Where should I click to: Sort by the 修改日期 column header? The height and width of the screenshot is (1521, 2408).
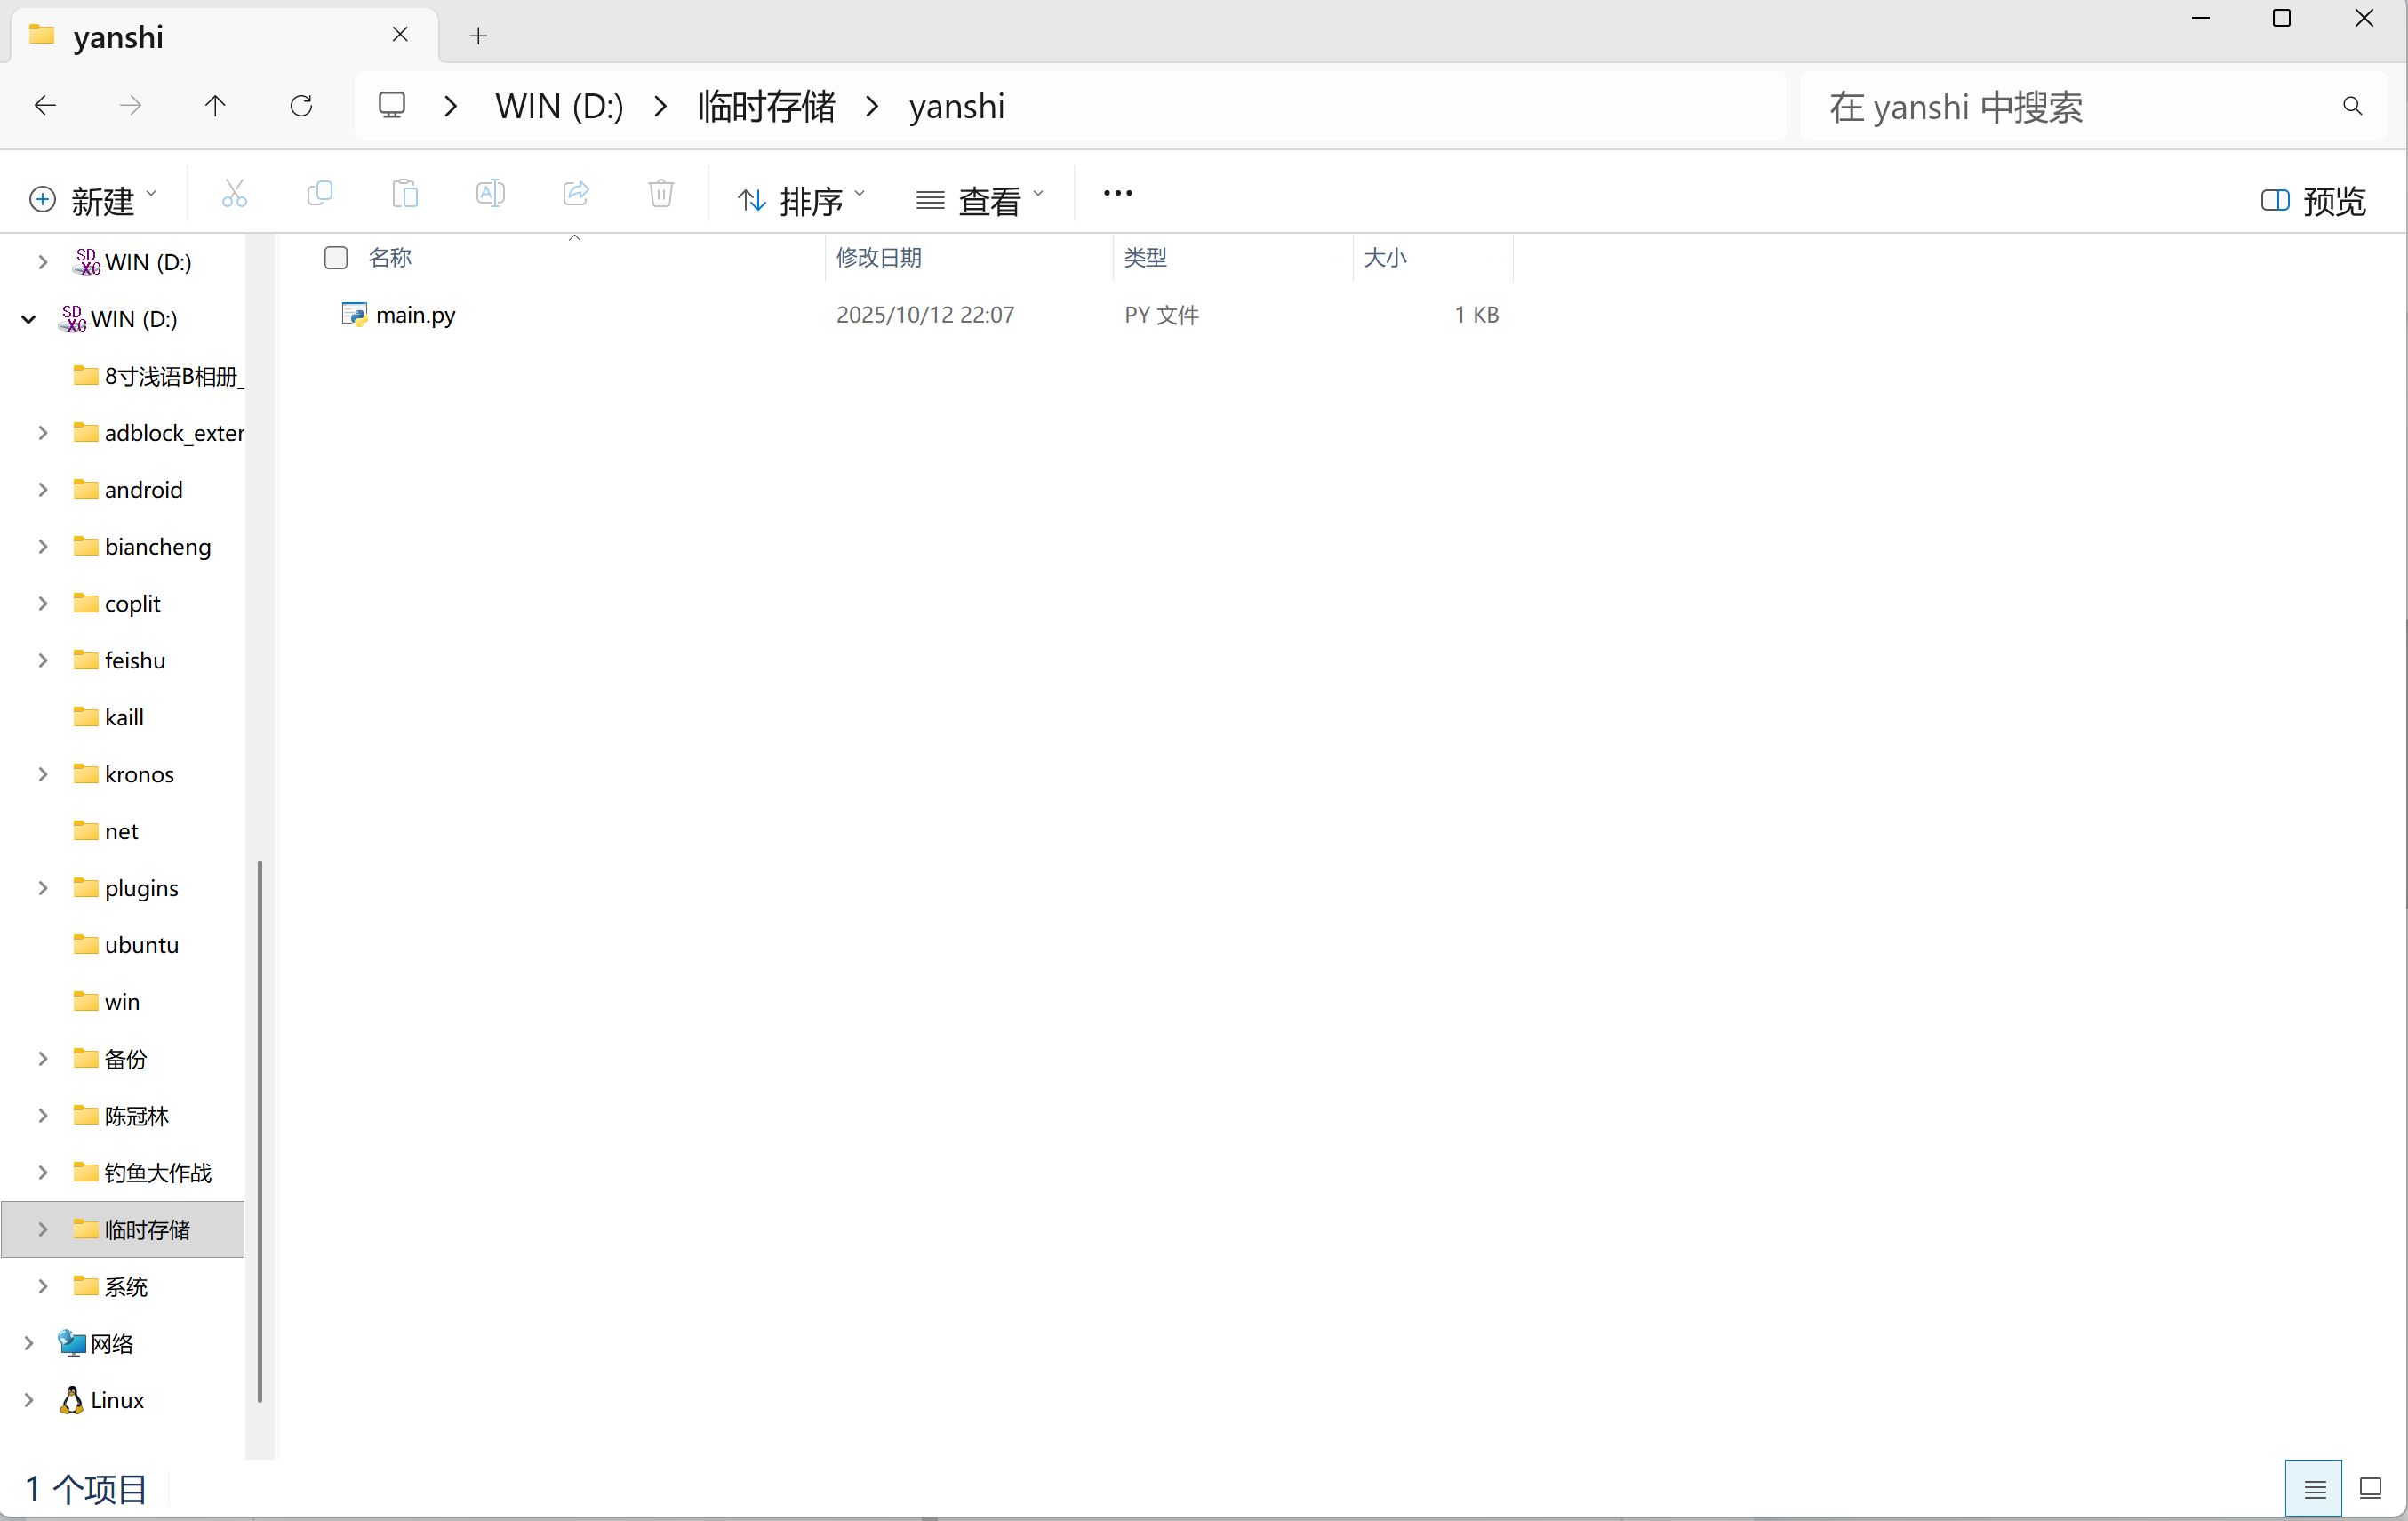(x=878, y=258)
